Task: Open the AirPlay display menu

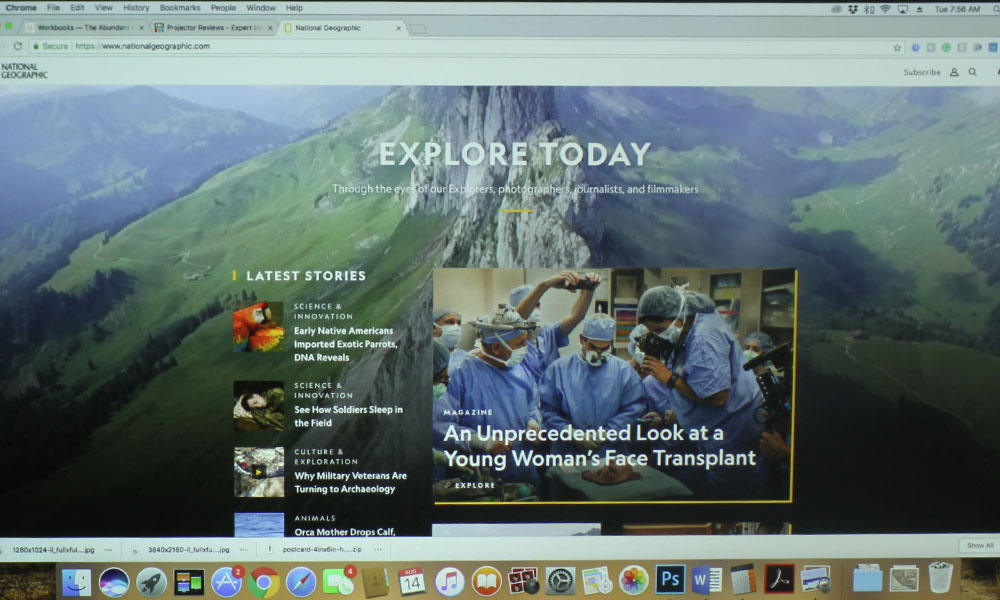Action: (902, 9)
